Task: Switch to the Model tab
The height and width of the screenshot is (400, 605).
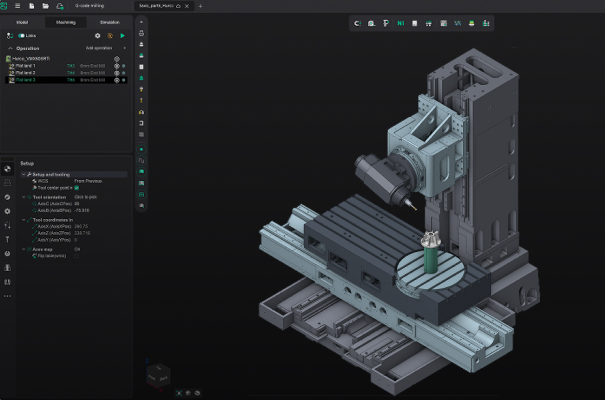Action: pos(22,21)
